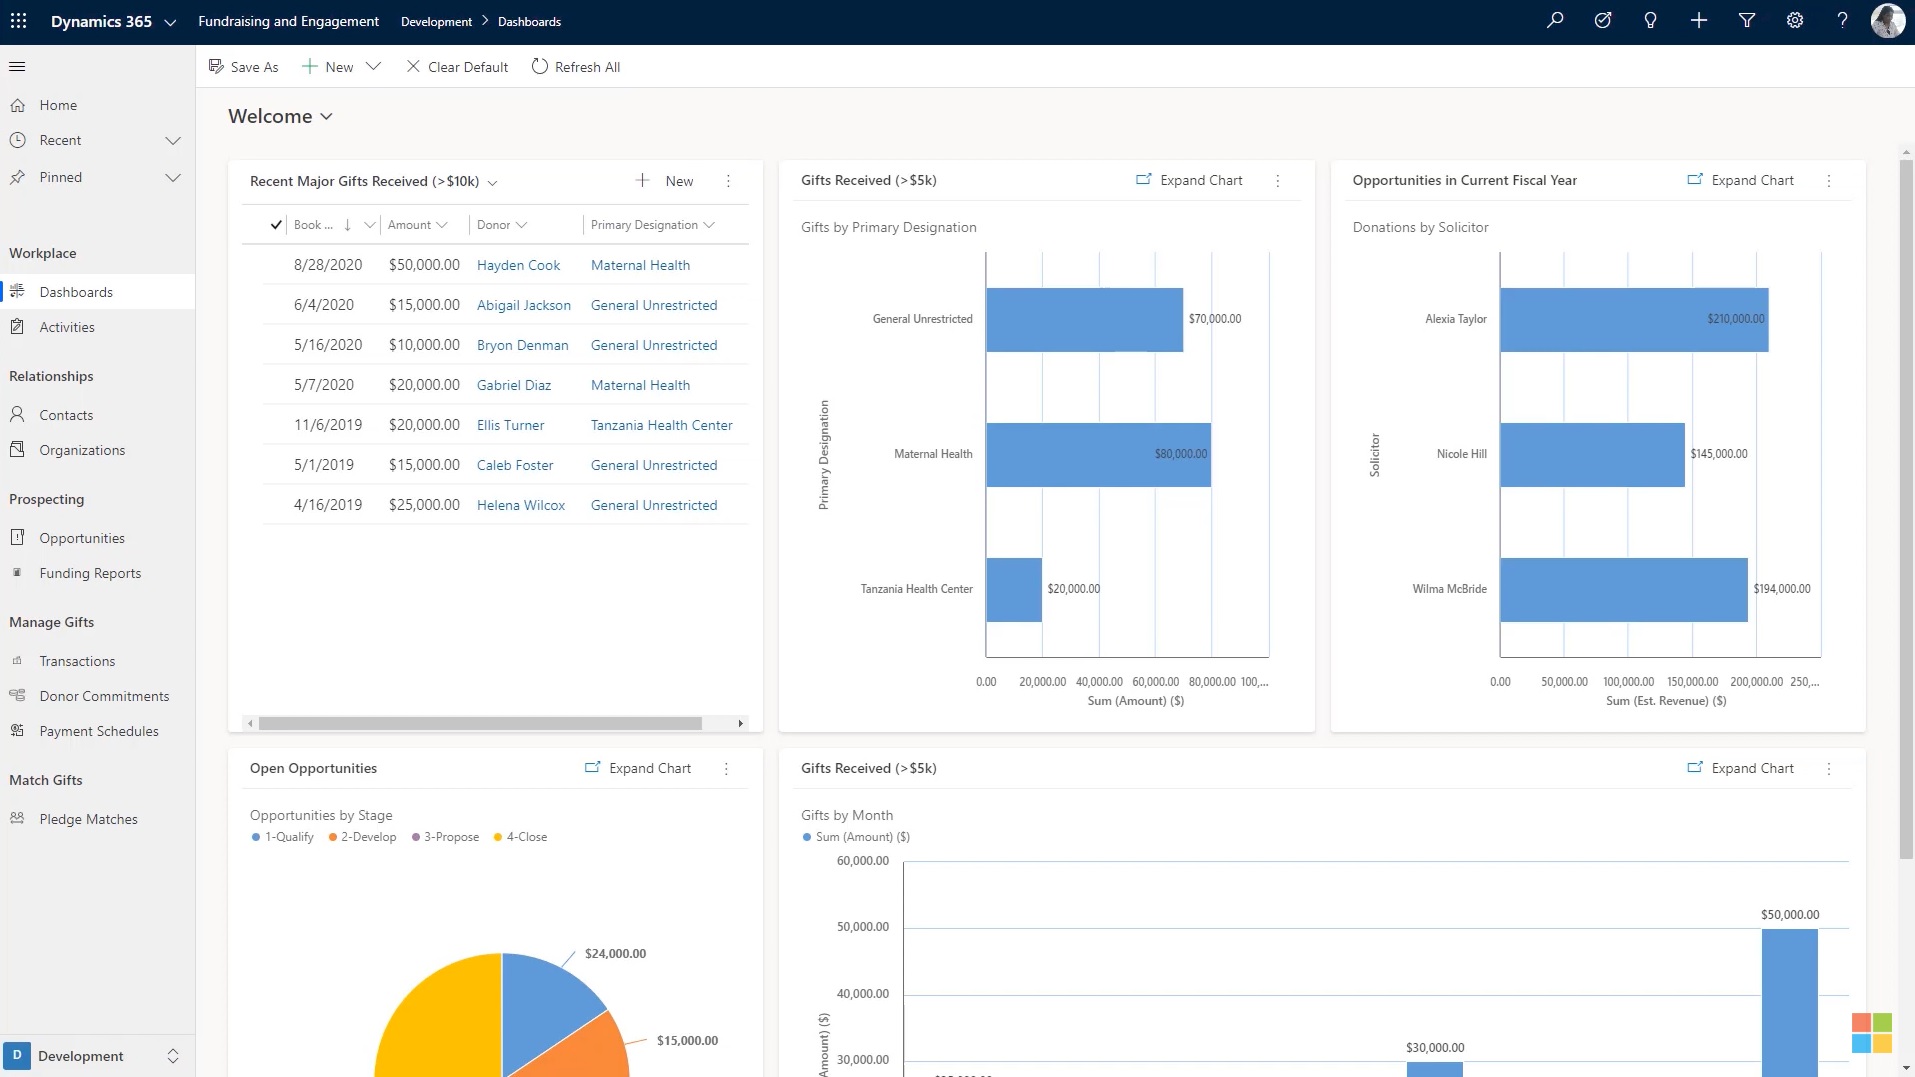This screenshot has height=1077, width=1915.
Task: Open more options for Open Opportunities chart
Action: click(x=727, y=769)
